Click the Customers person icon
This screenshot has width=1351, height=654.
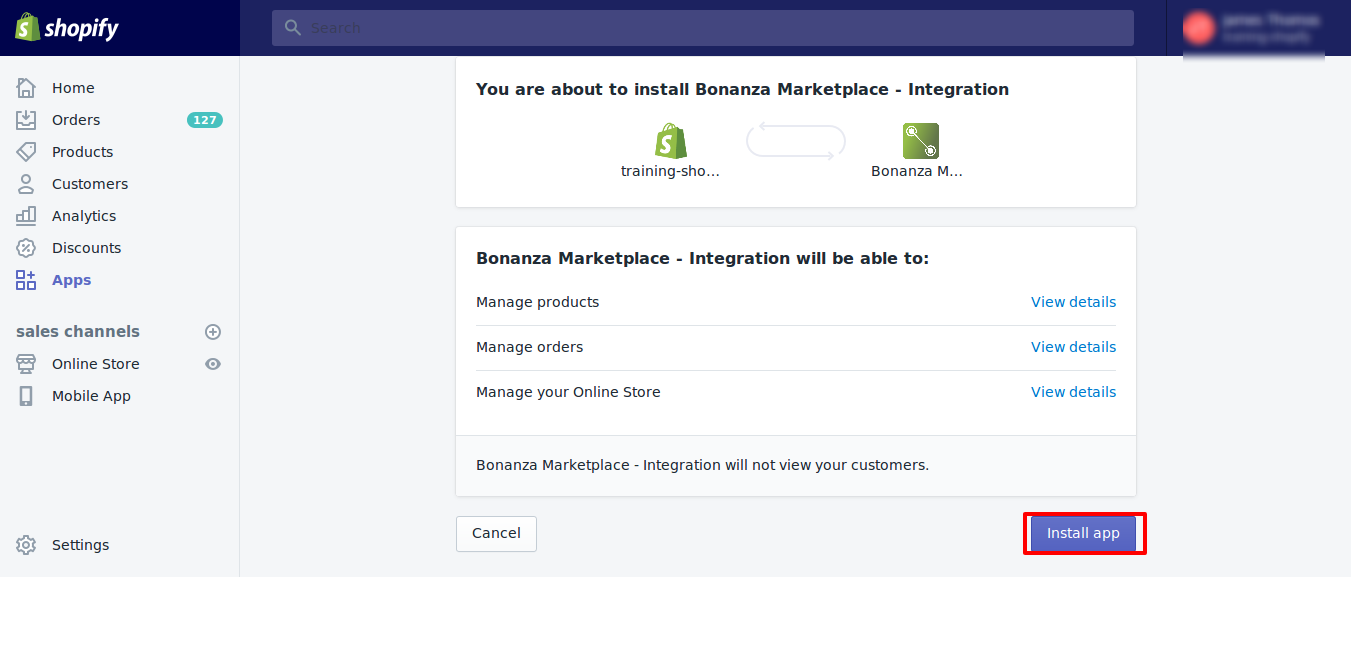point(26,184)
